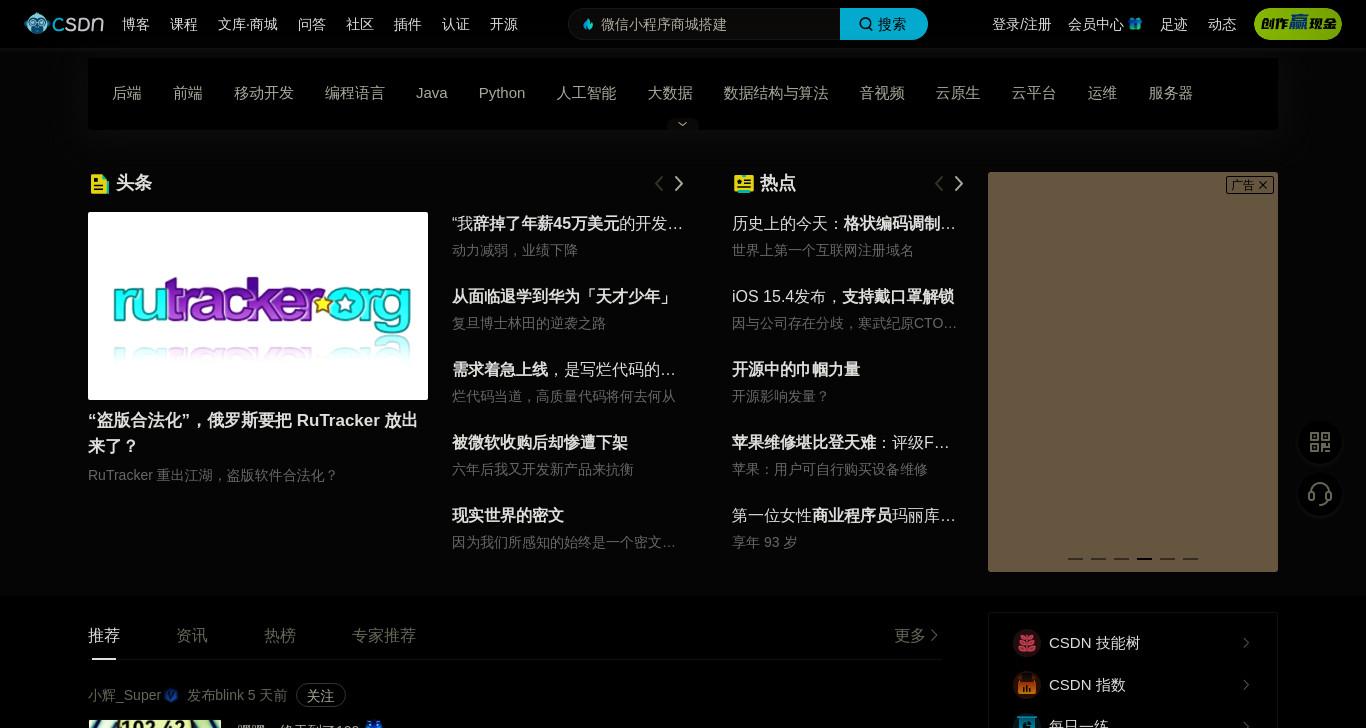Screen dimensions: 1366x728
Task: Select the 大数据 category
Action: click(670, 93)
